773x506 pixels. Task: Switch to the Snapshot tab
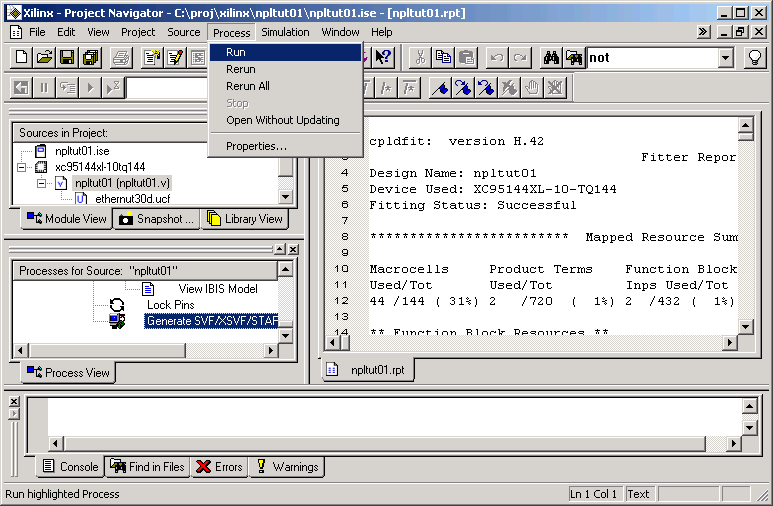pyautogui.click(x=157, y=218)
